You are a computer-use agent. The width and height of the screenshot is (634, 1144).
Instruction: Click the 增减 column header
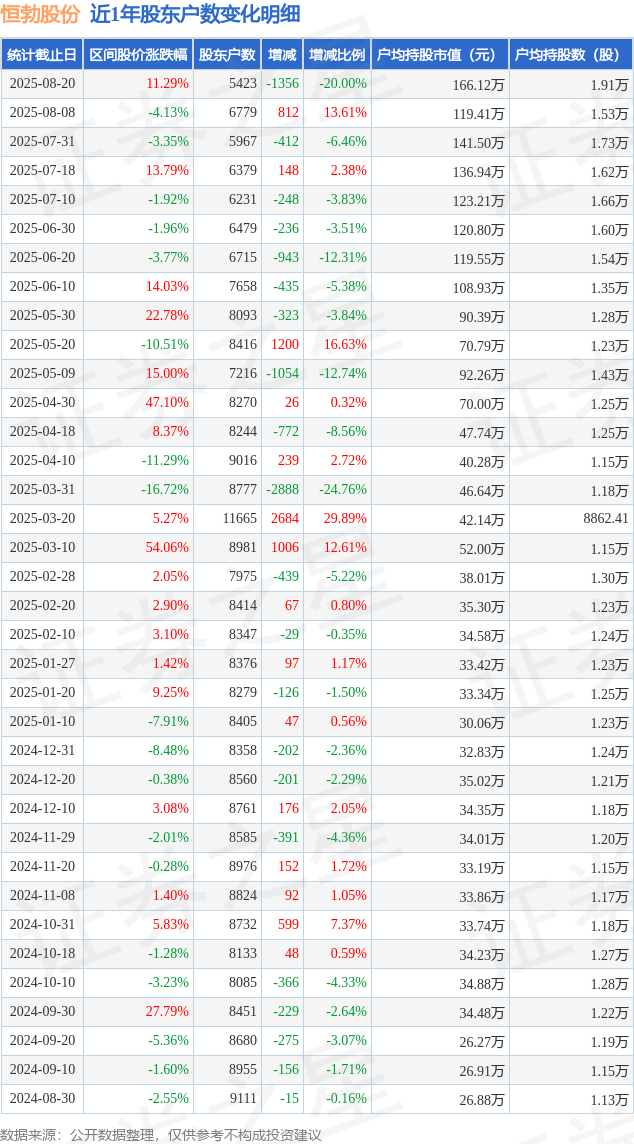pyautogui.click(x=282, y=55)
